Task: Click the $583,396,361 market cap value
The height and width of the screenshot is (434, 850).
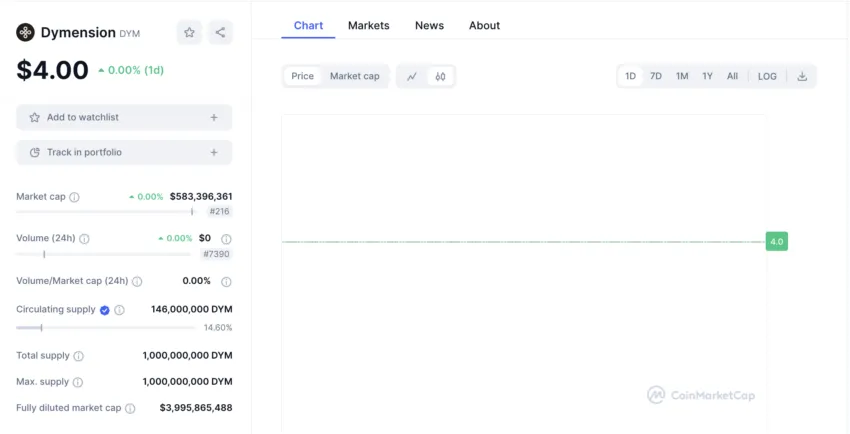Action: pyautogui.click(x=201, y=197)
